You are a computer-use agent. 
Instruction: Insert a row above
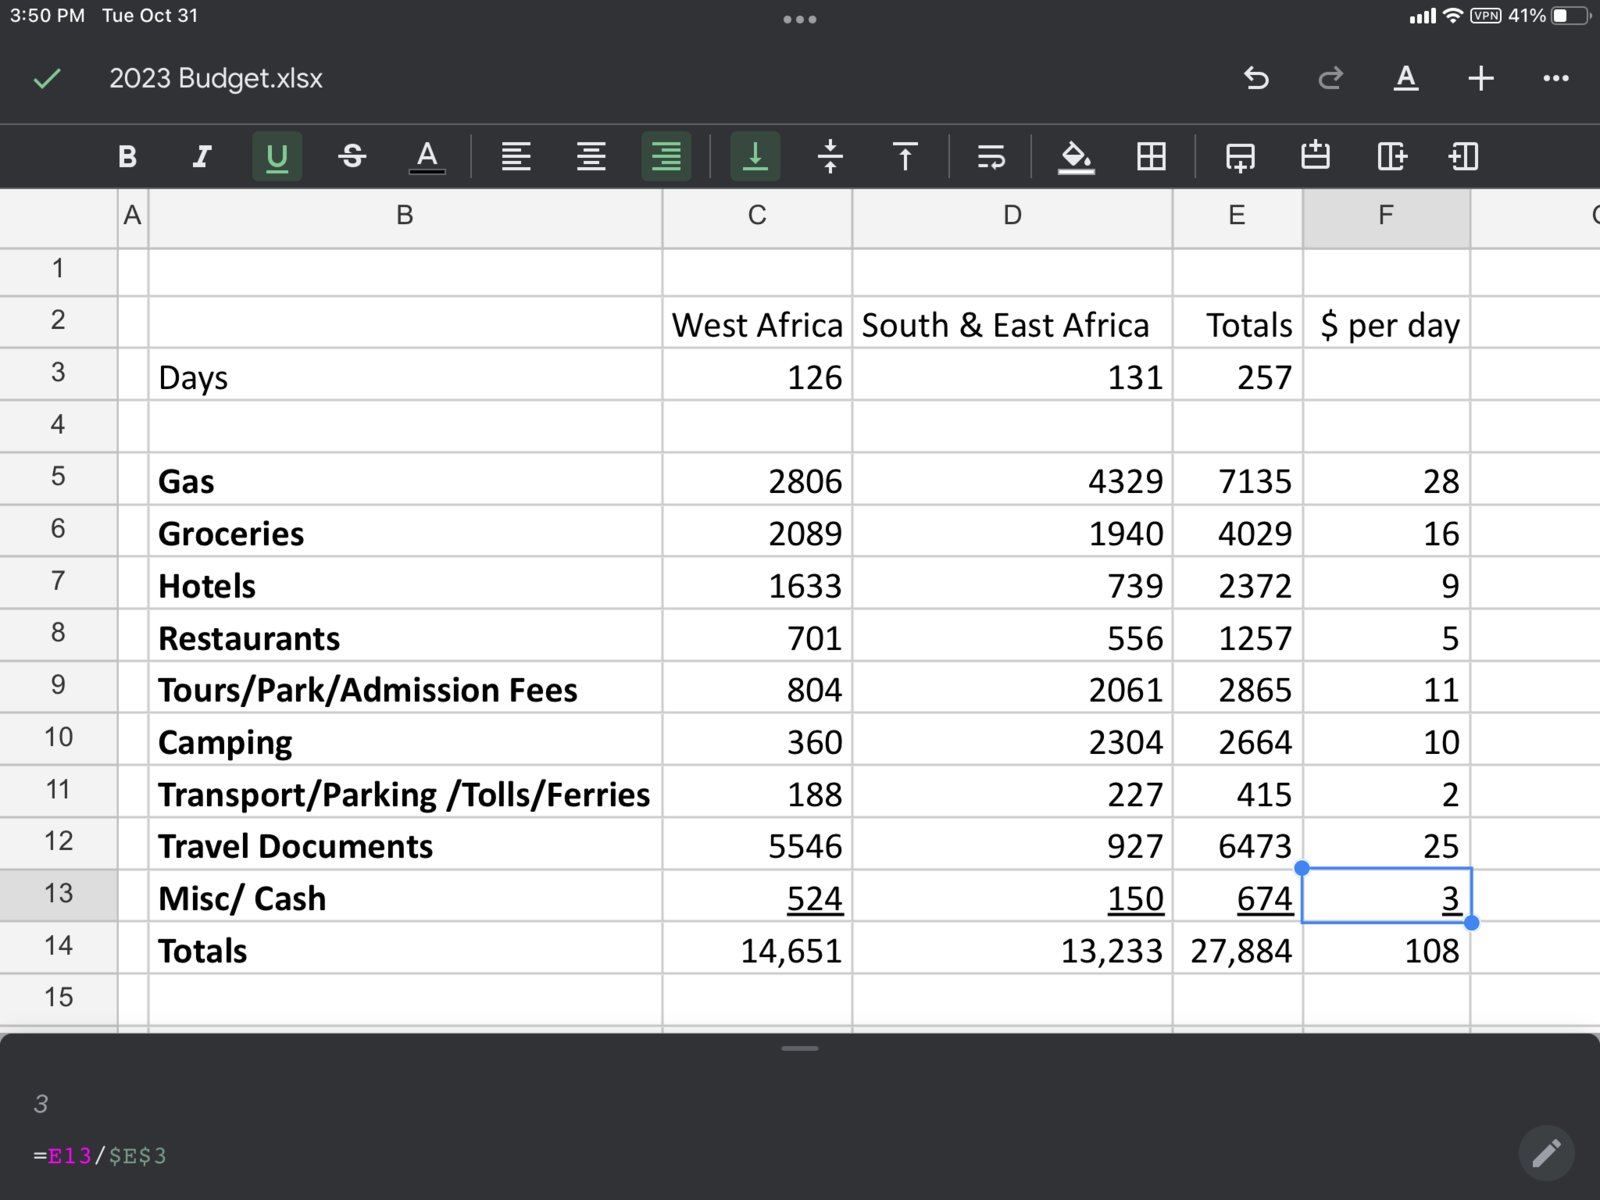(x=1315, y=155)
